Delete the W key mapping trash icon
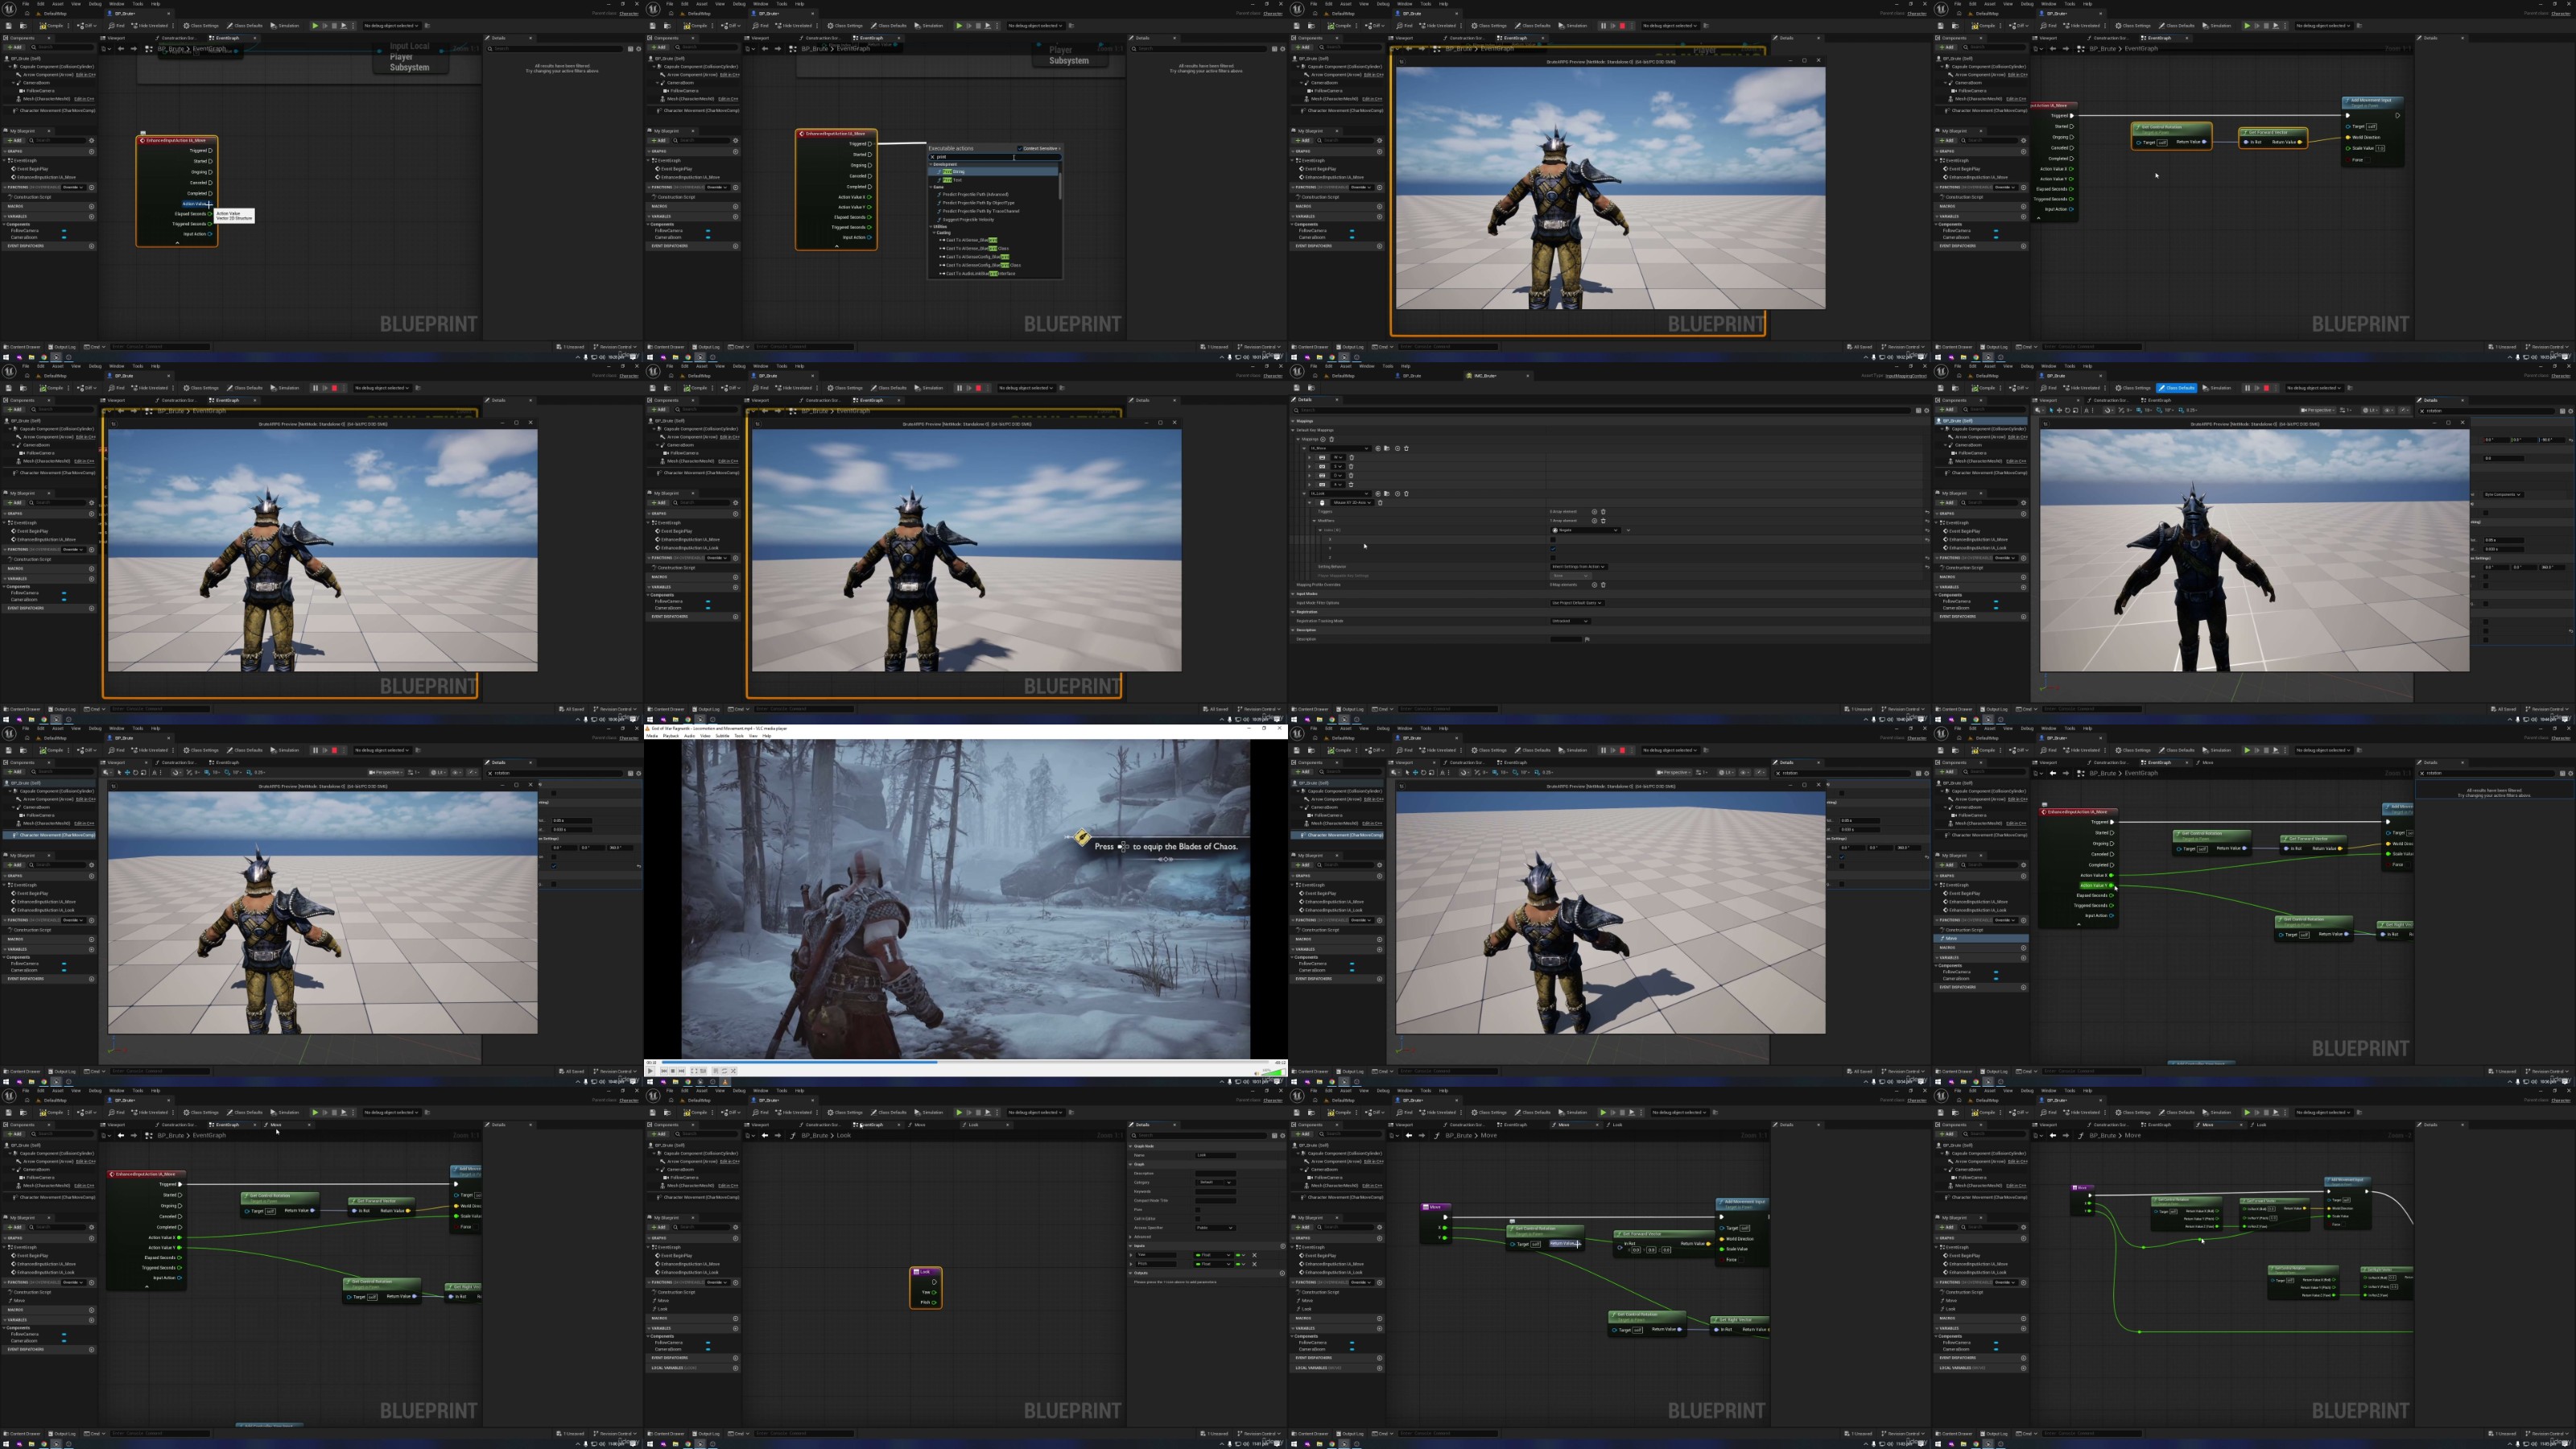 1352,458
